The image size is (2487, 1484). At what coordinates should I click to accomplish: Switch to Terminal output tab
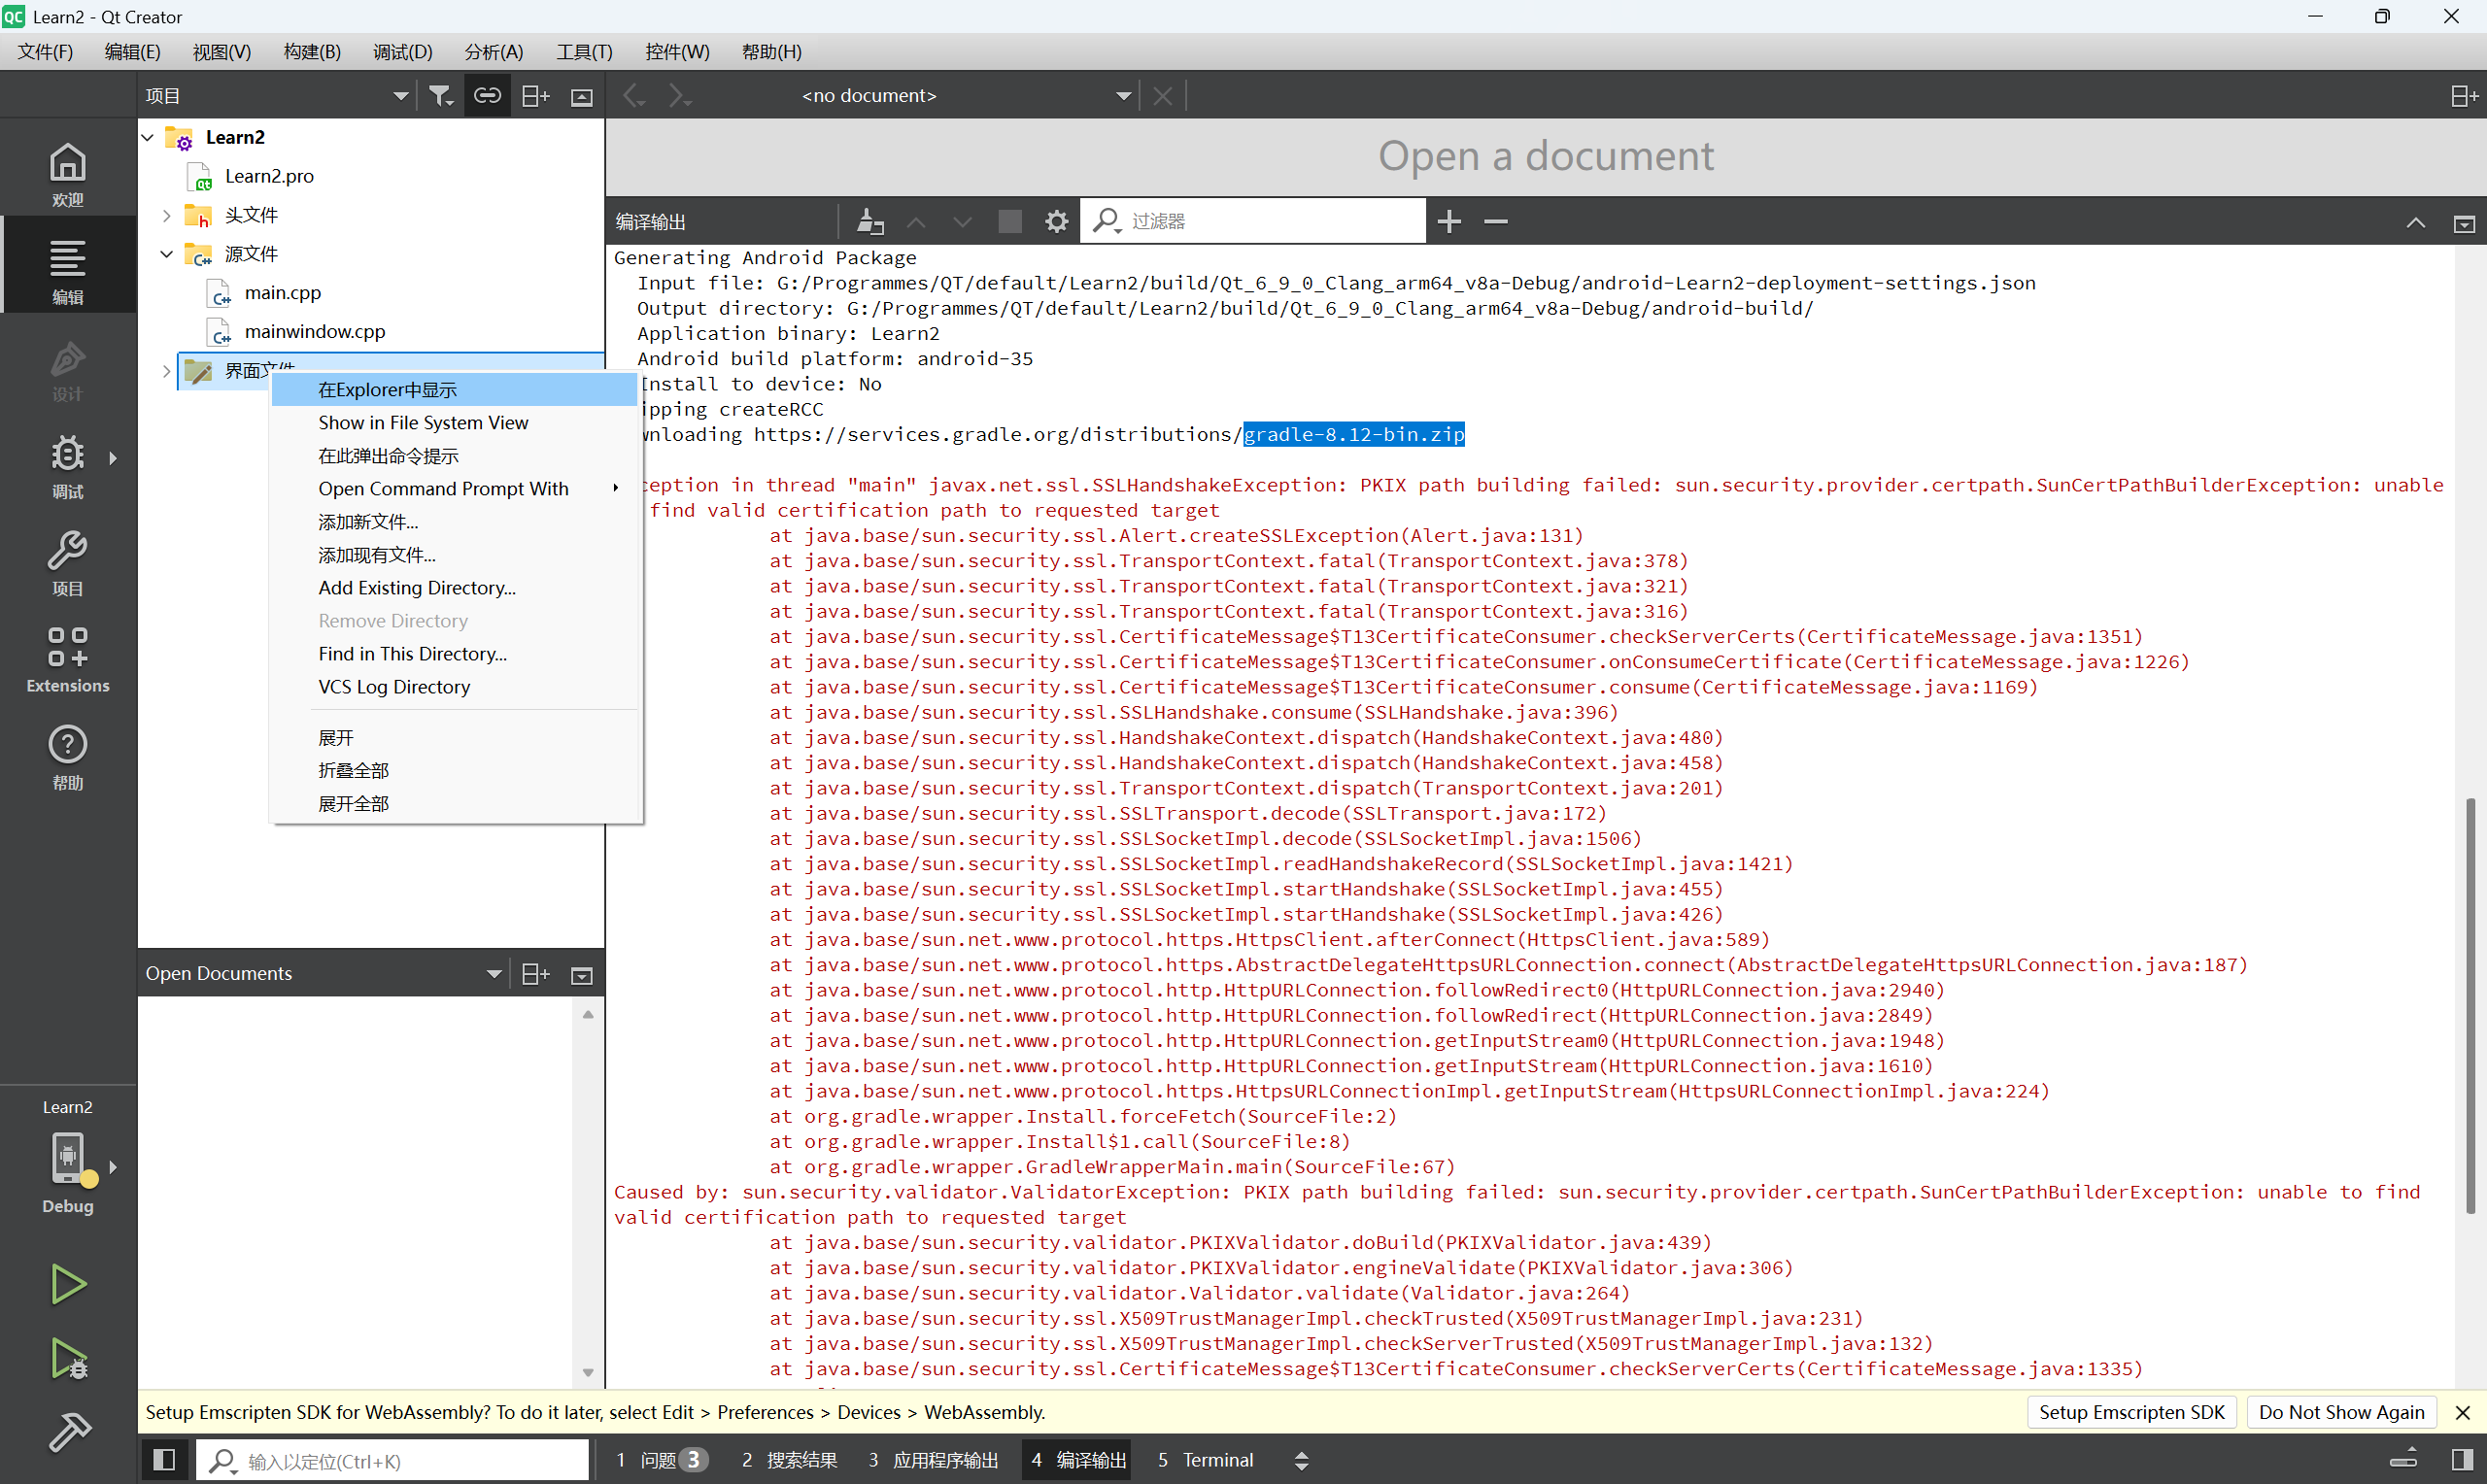click(x=1206, y=1460)
